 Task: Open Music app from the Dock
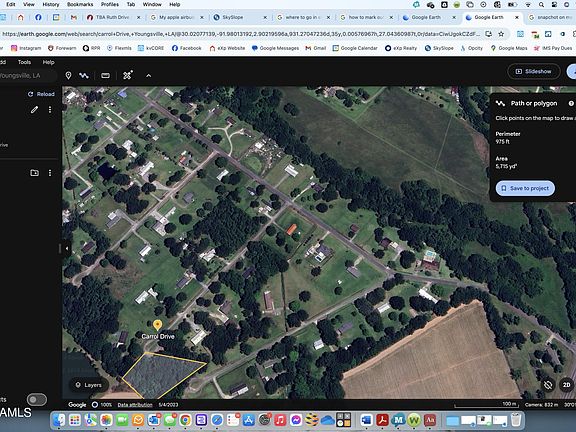coord(280,420)
